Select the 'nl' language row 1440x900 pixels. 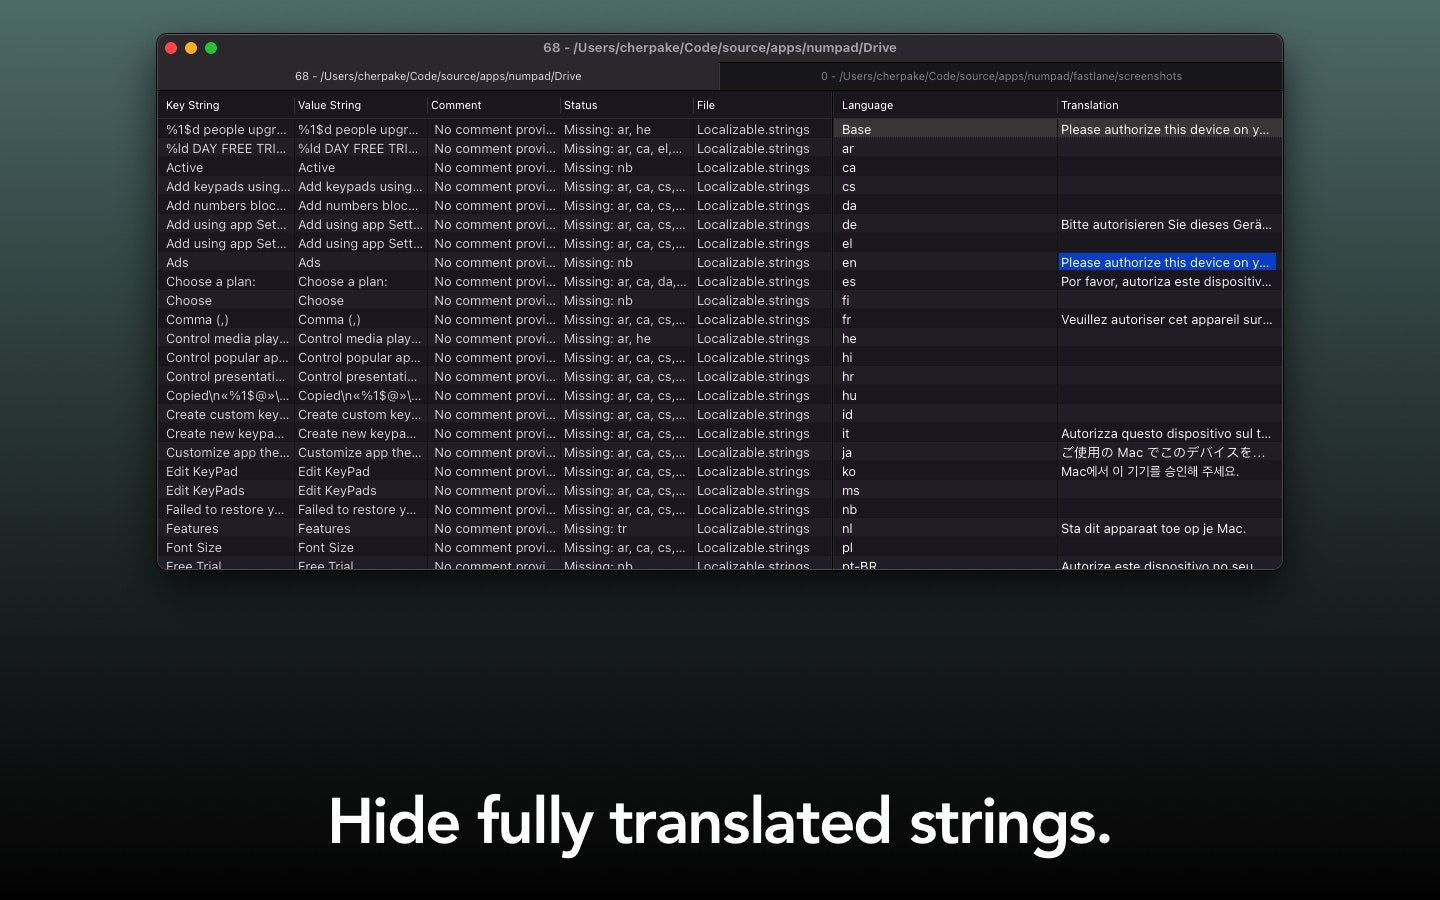1058,528
